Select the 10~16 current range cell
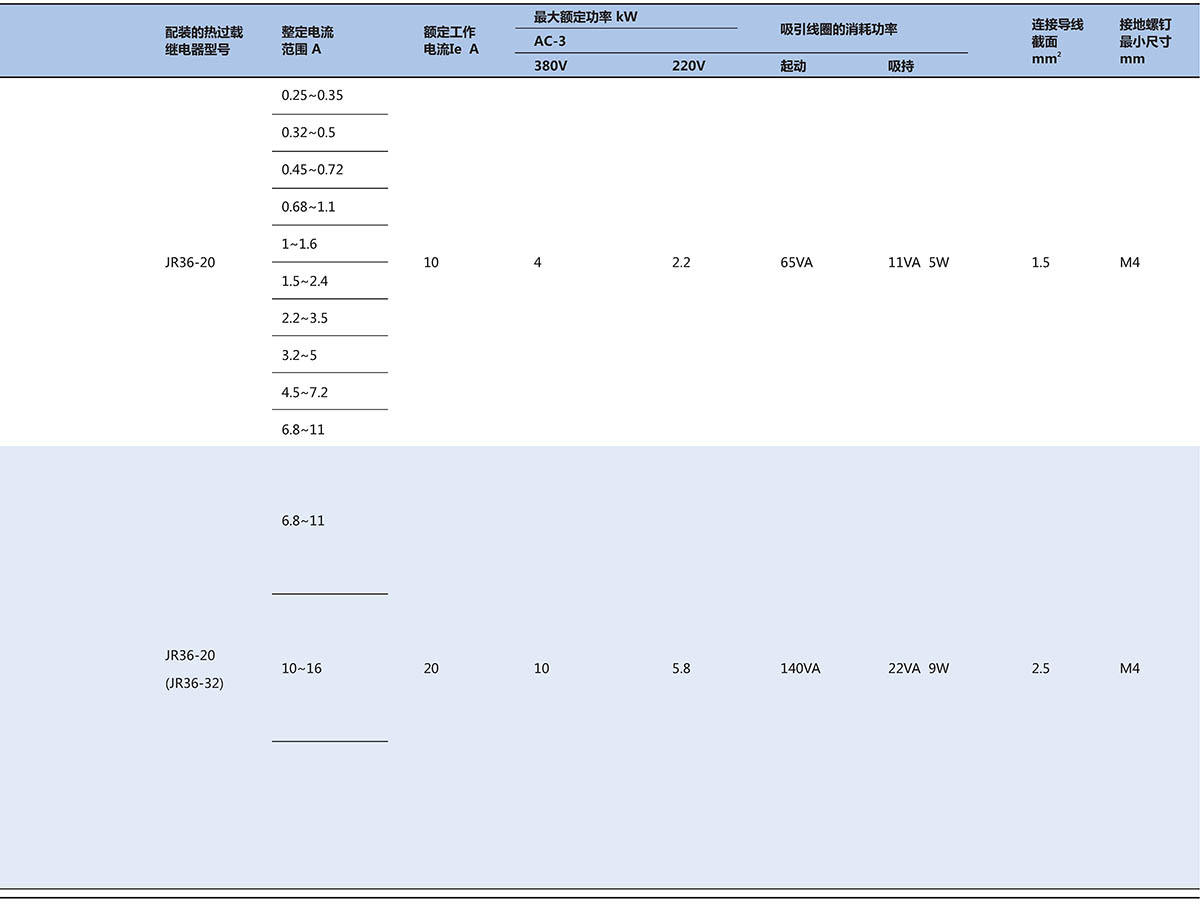1200x904 pixels. [302, 668]
